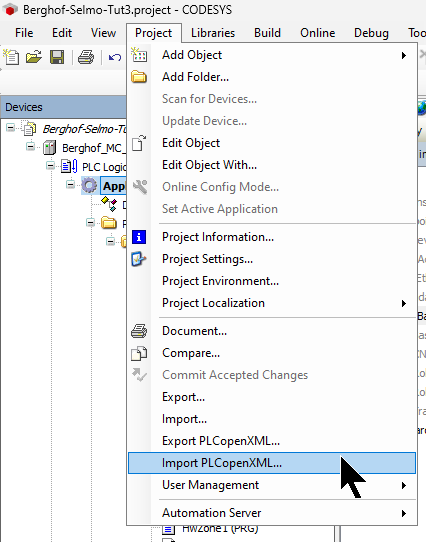
Task: Open the Build menu
Action: 267,33
